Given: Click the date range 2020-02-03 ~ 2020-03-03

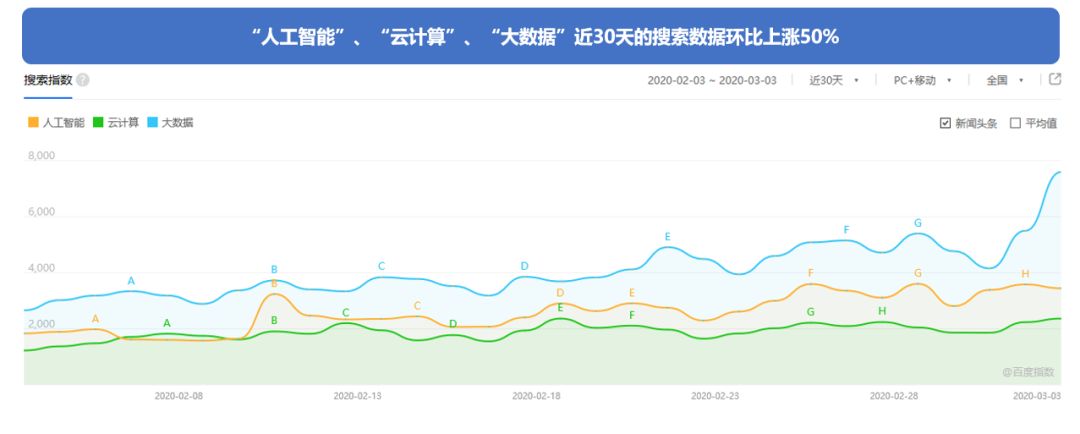Looking at the screenshot, I should [x=712, y=80].
